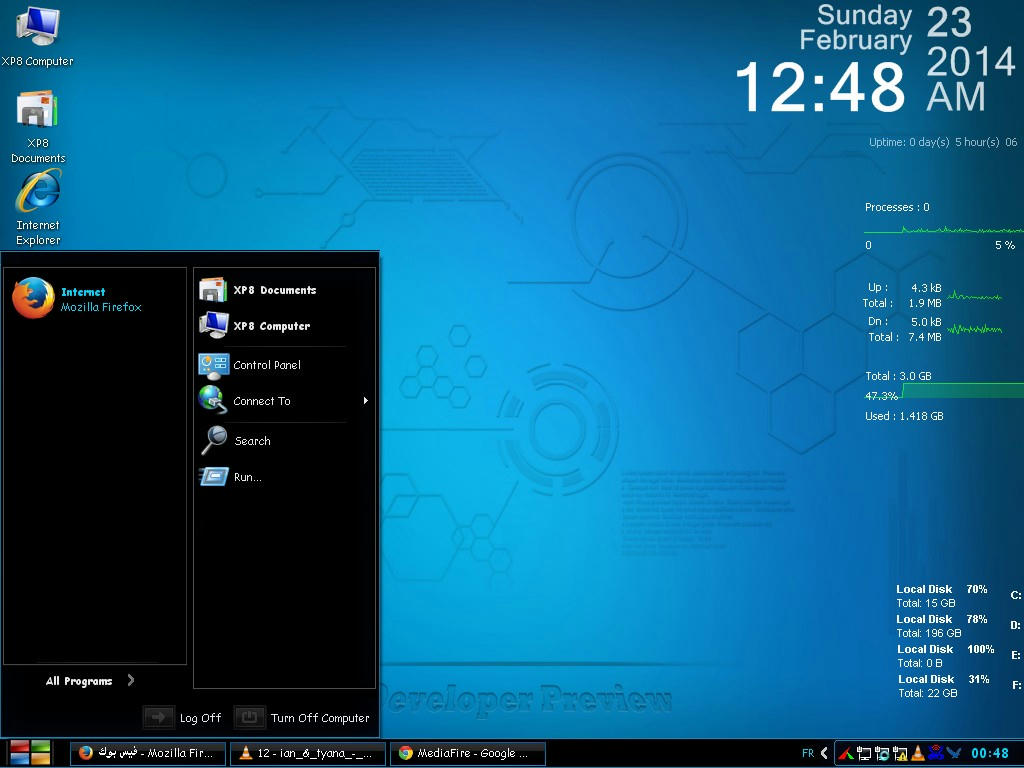Click Log Off text button
Screen dimensions: 1024x768
200,718
